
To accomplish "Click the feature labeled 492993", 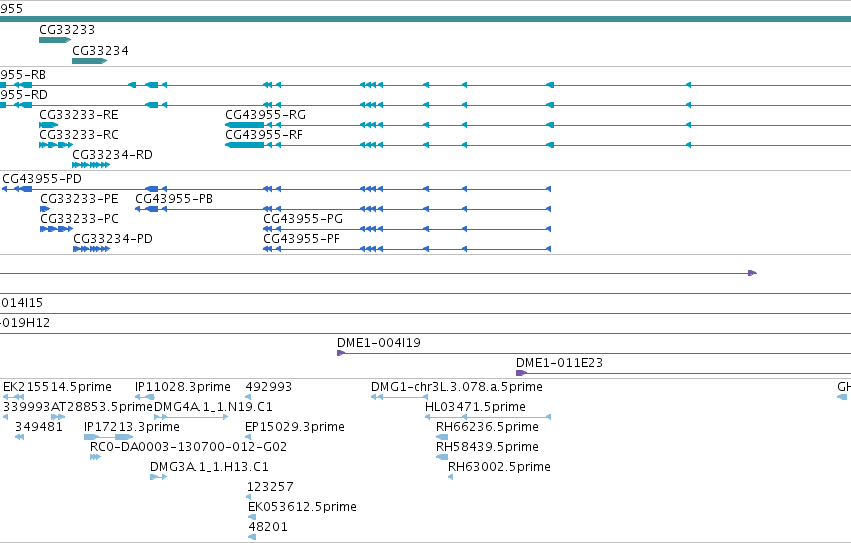I will [x=269, y=387].
